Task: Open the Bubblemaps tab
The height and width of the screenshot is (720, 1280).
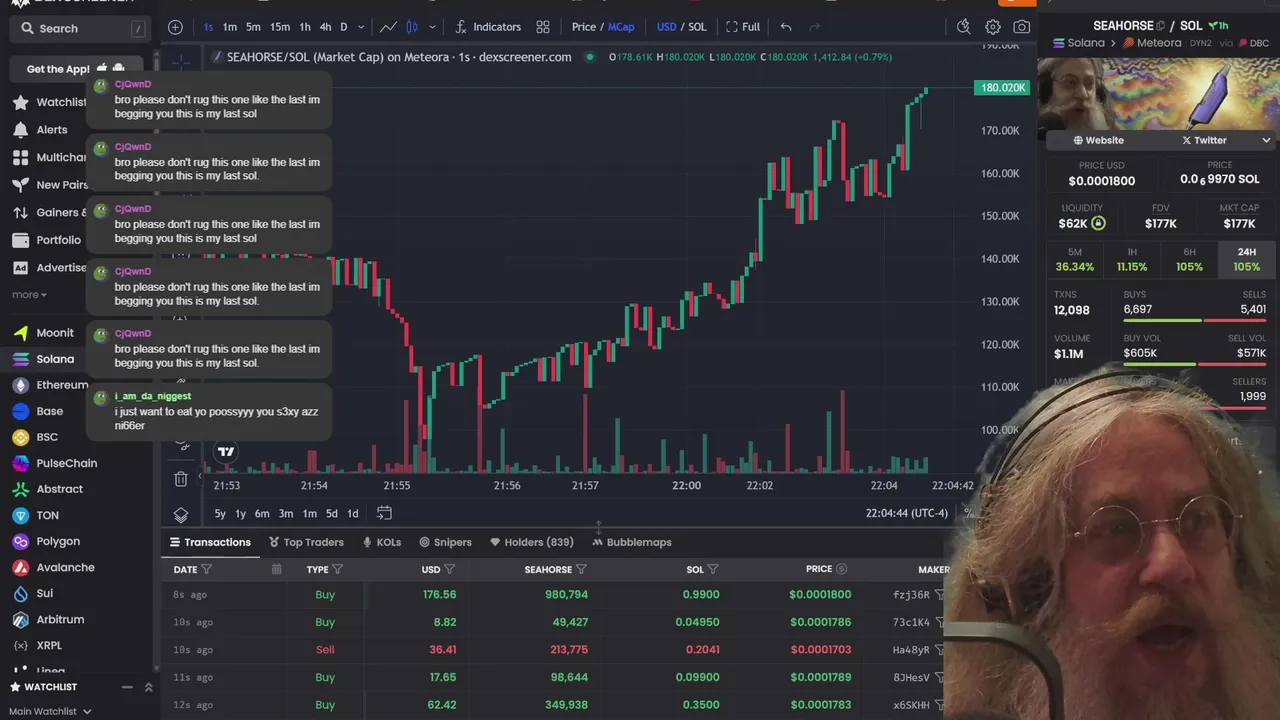Action: click(632, 542)
